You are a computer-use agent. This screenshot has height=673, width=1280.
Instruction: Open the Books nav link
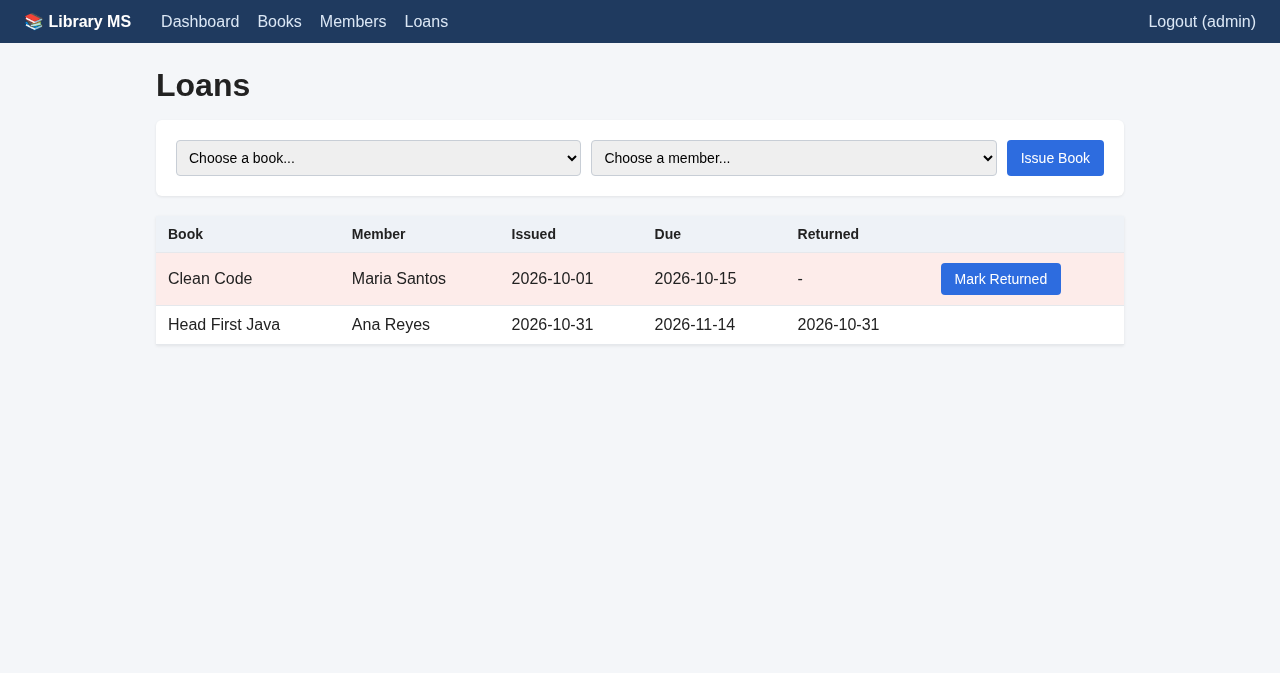click(x=279, y=22)
